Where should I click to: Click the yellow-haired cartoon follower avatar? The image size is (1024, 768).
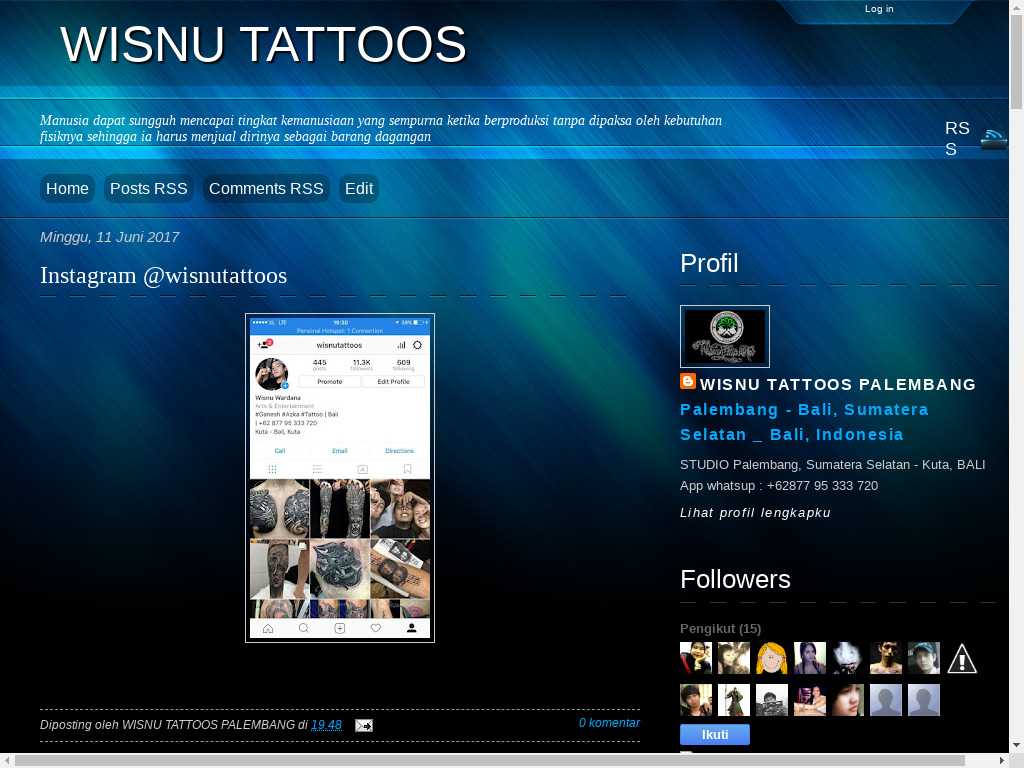pyautogui.click(x=772, y=658)
